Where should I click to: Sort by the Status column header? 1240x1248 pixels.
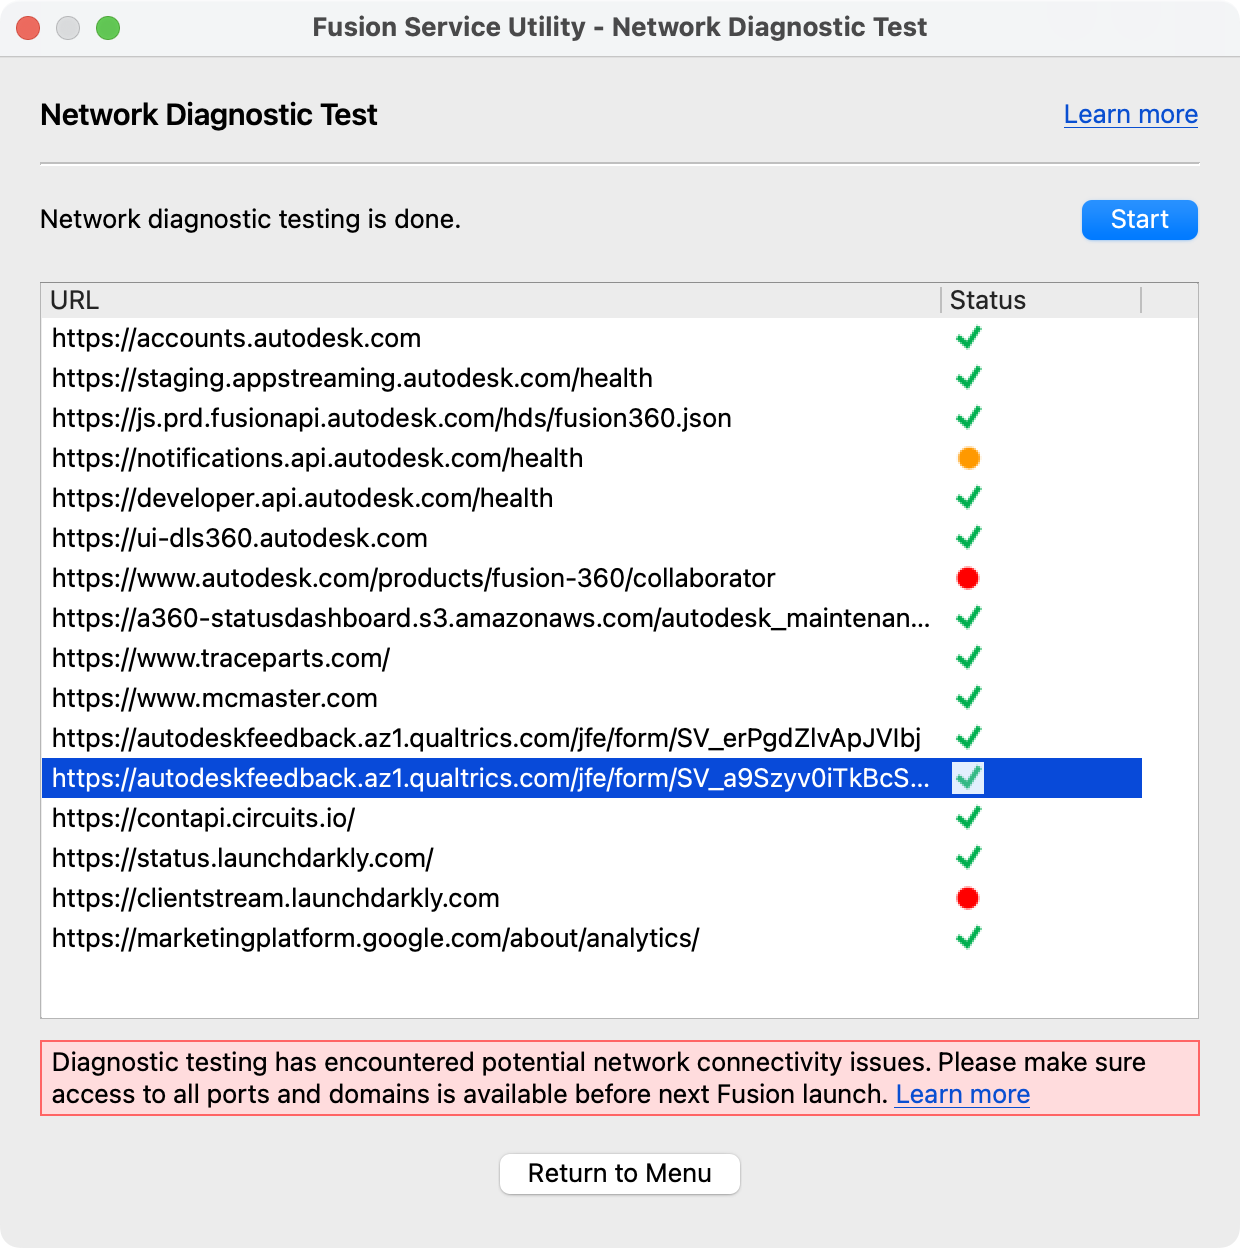pyautogui.click(x=1041, y=301)
